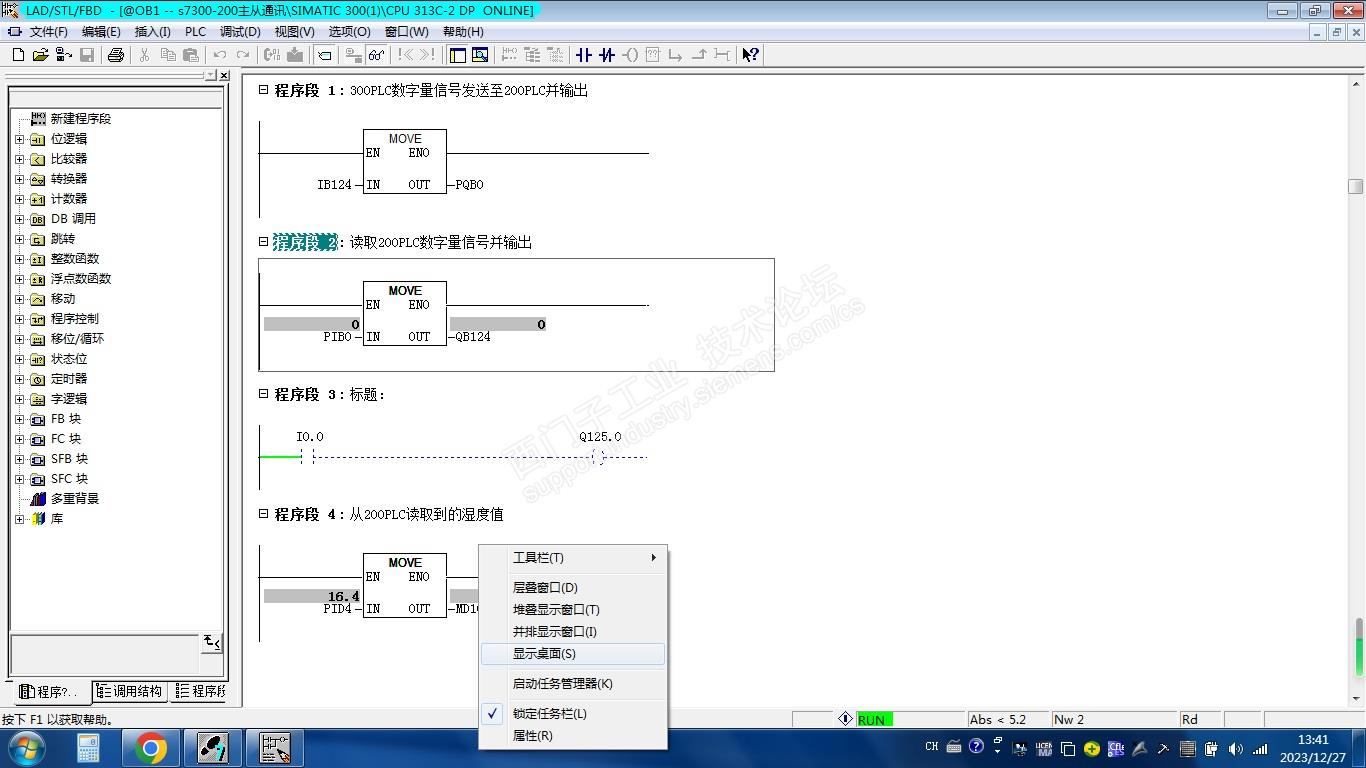1366x768 pixels.
Task: Click the context Help arrow icon
Action: click(750, 55)
